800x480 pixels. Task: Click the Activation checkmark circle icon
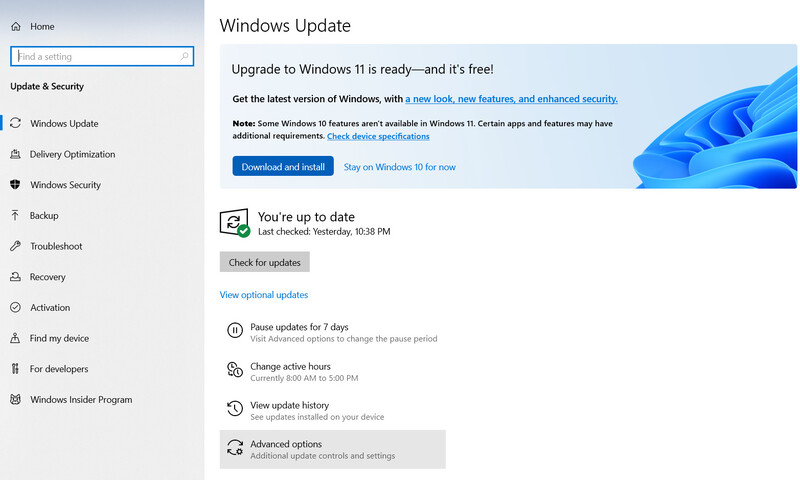(15, 307)
